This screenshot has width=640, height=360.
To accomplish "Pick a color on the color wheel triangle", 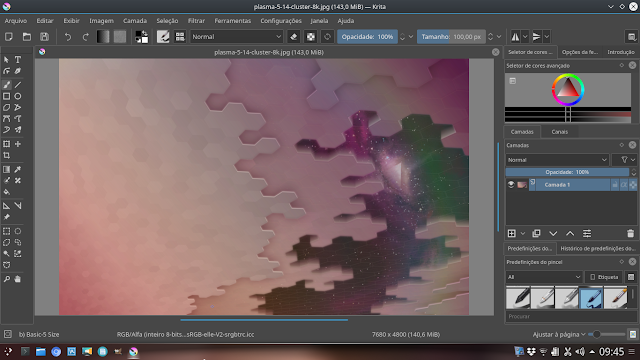I will (x=568, y=88).
